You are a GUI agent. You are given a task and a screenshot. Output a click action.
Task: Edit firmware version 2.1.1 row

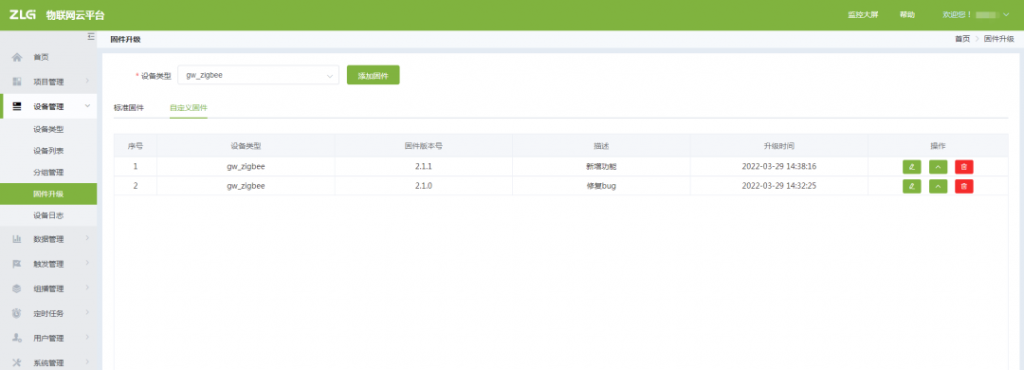point(912,166)
